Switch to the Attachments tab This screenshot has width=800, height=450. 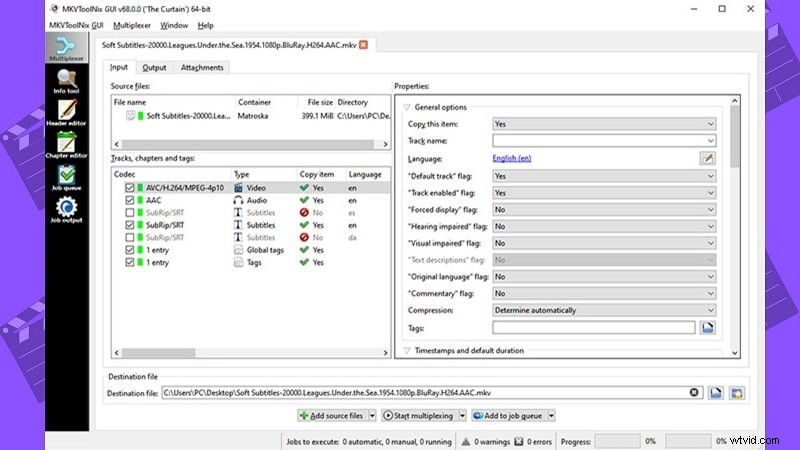(202, 68)
